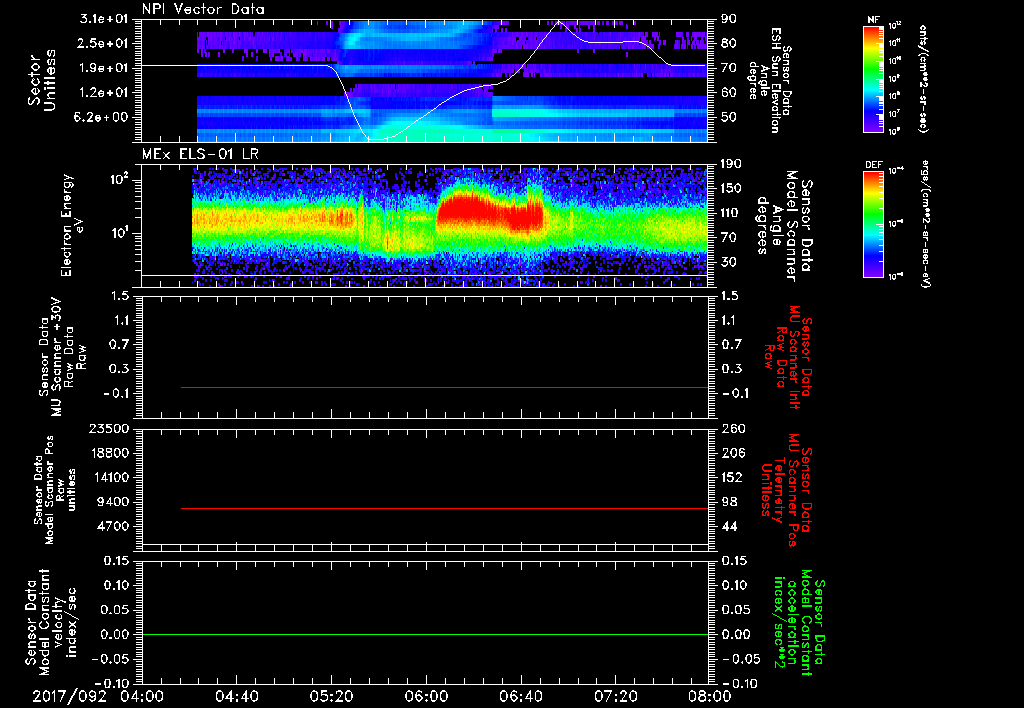This screenshot has width=1024, height=708.
Task: Click the 06:40 time axis label
Action: 520,696
